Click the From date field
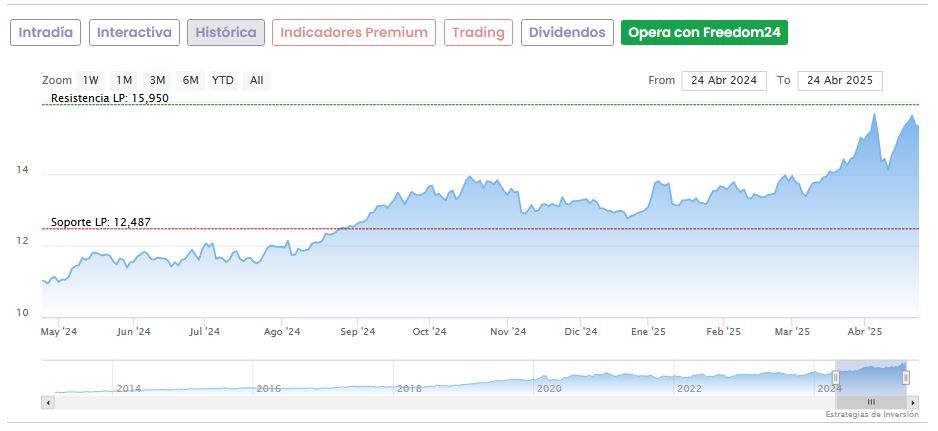938x431 pixels. [x=724, y=81]
